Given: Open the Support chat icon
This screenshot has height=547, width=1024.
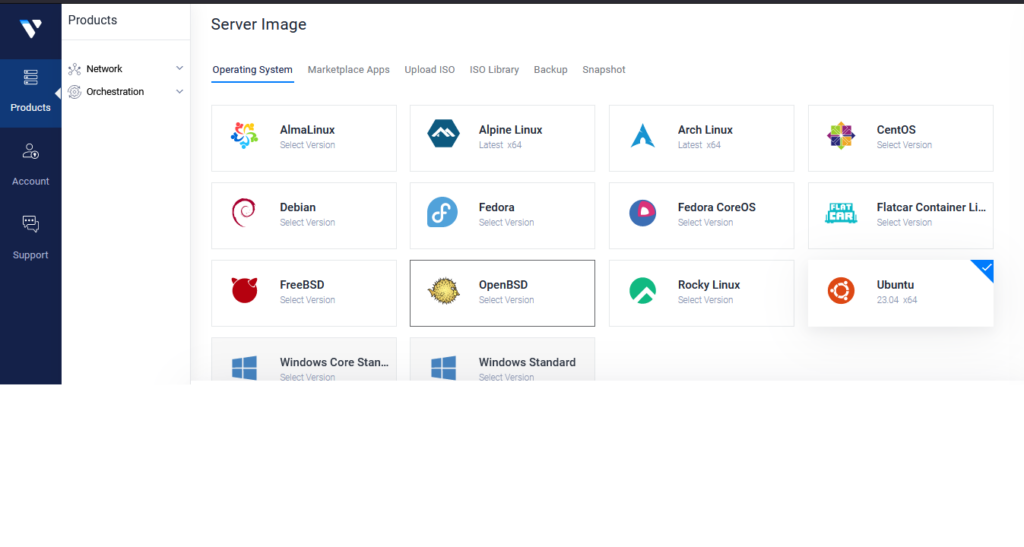Looking at the screenshot, I should [30, 225].
